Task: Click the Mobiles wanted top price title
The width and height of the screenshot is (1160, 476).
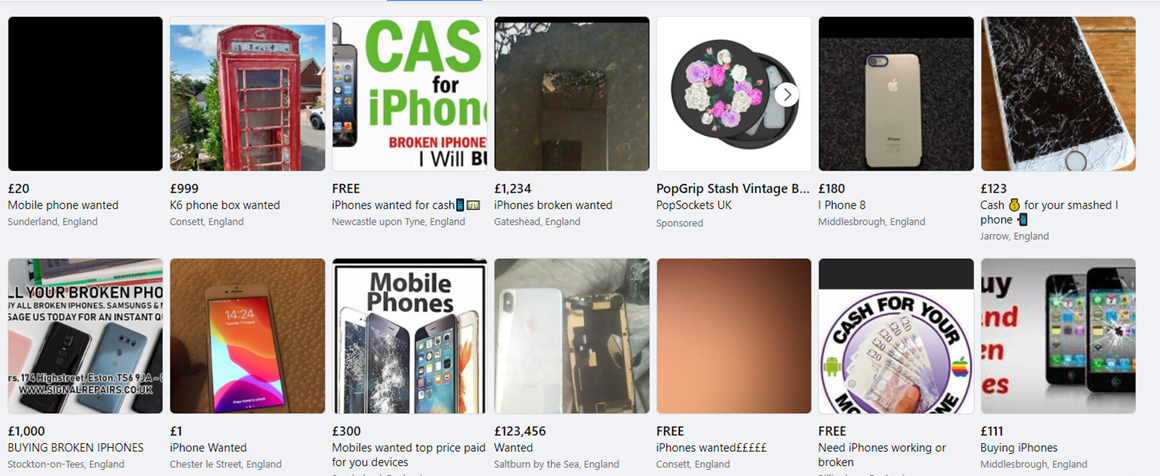Action: [409, 455]
